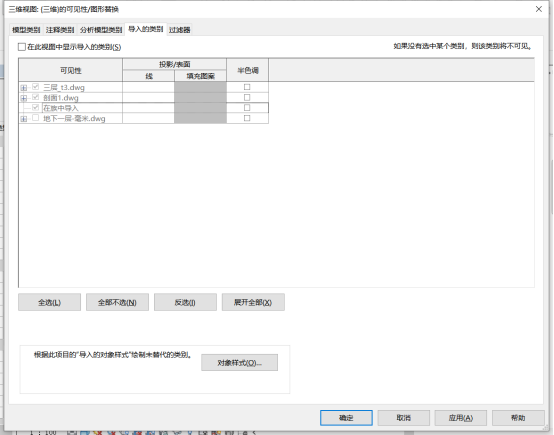Confirm with the 确定 button
Screen dimensions: 554x435
tap(346, 418)
